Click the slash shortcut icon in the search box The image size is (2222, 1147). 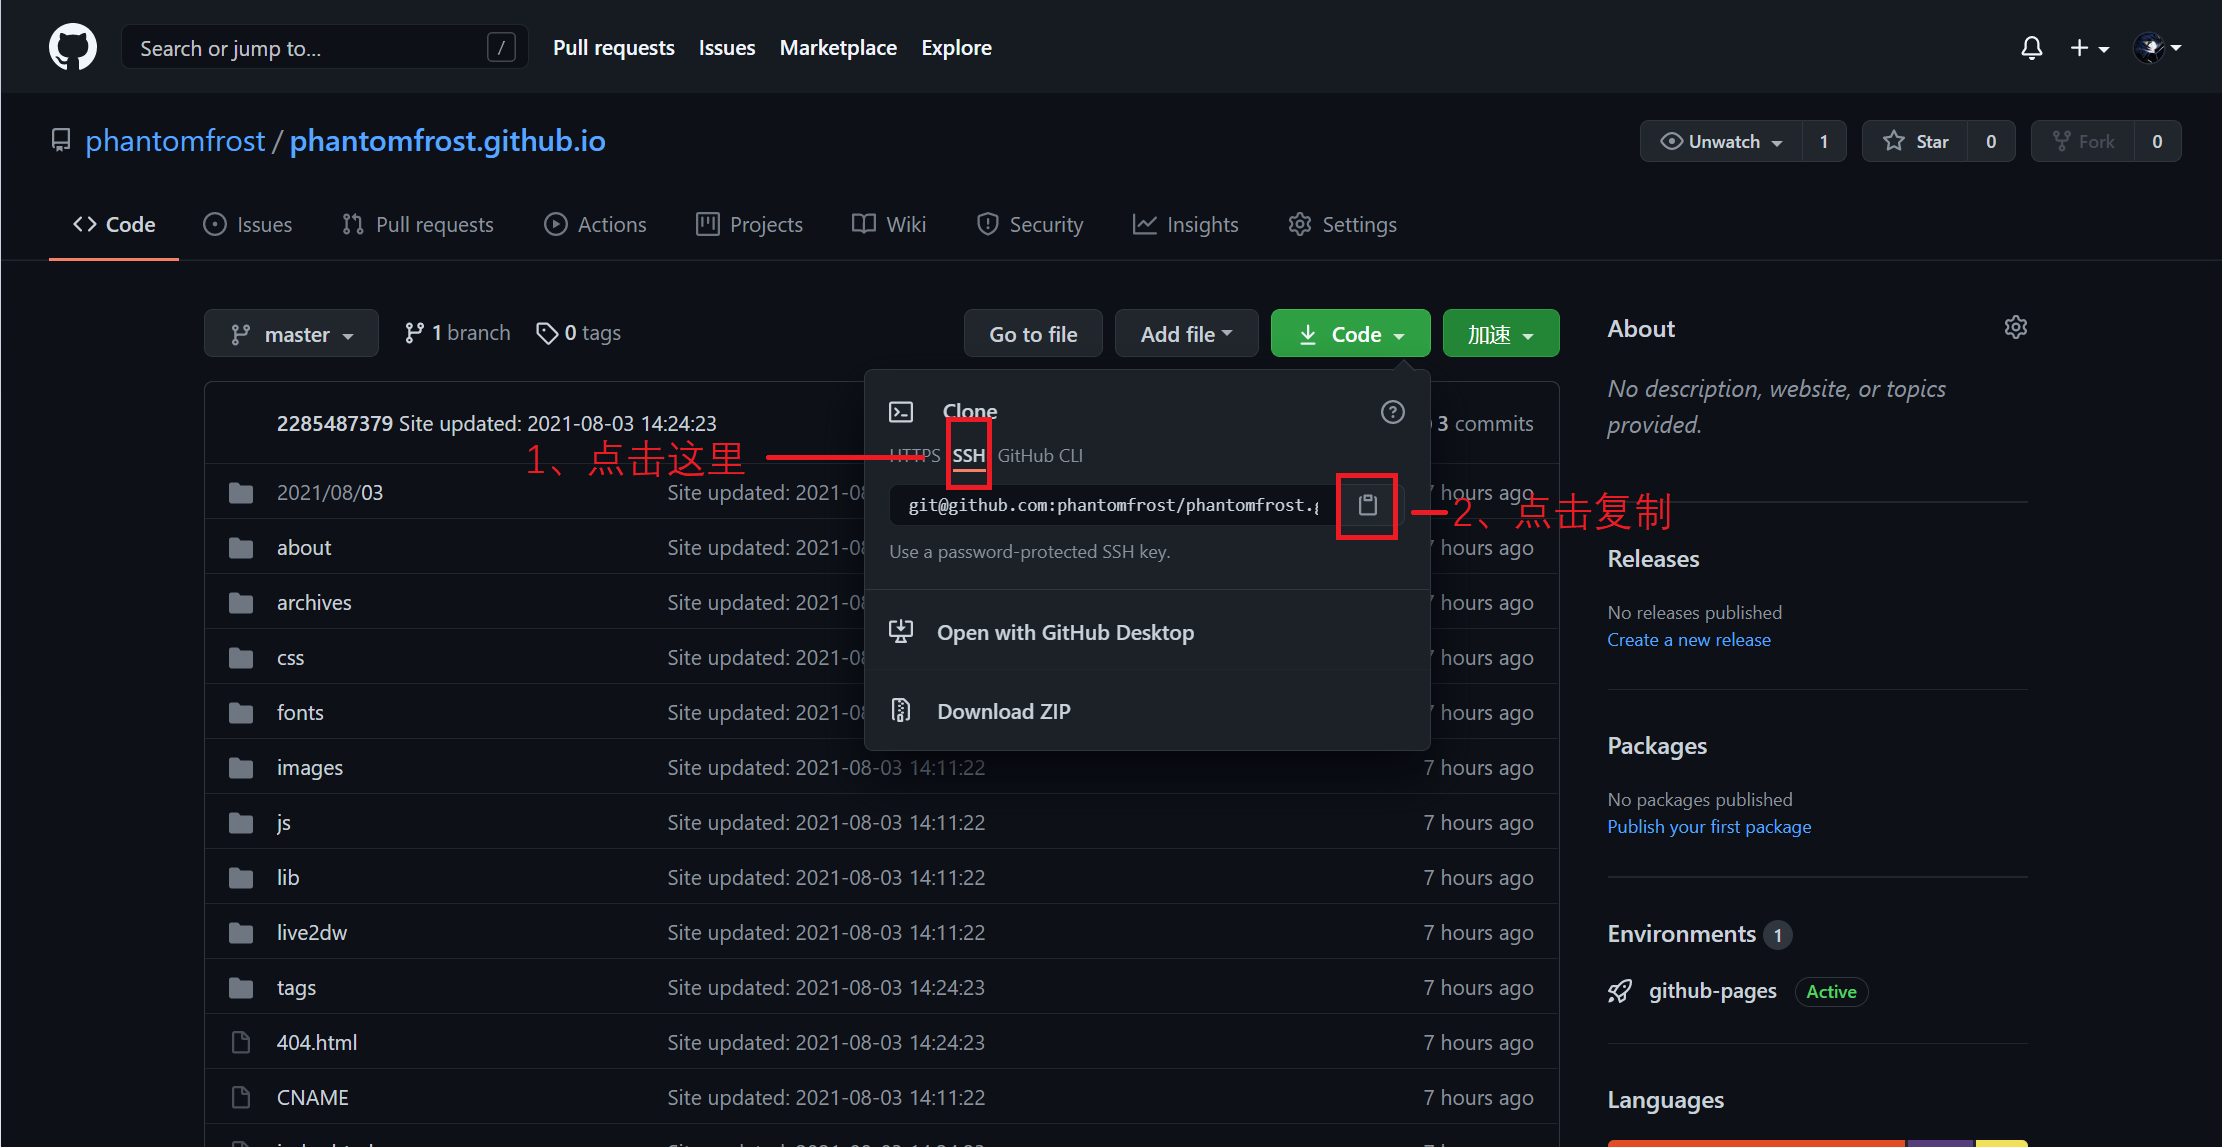click(501, 47)
